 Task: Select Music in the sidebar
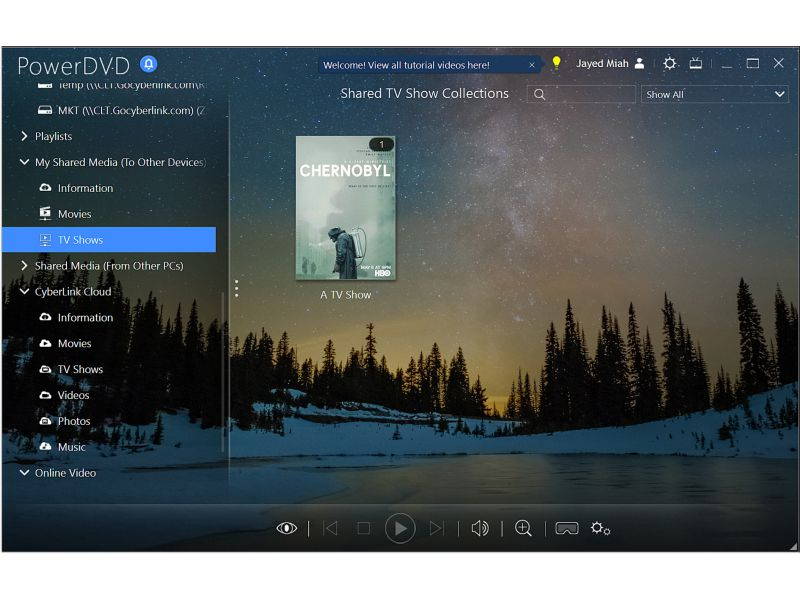click(x=71, y=447)
